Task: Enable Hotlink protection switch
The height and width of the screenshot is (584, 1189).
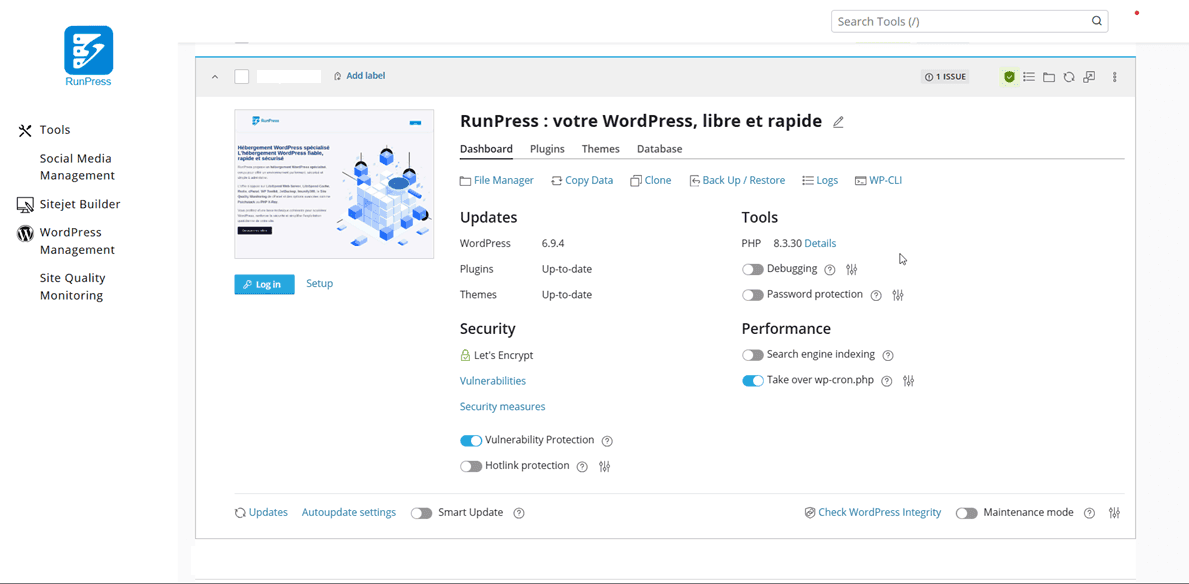Action: point(471,466)
